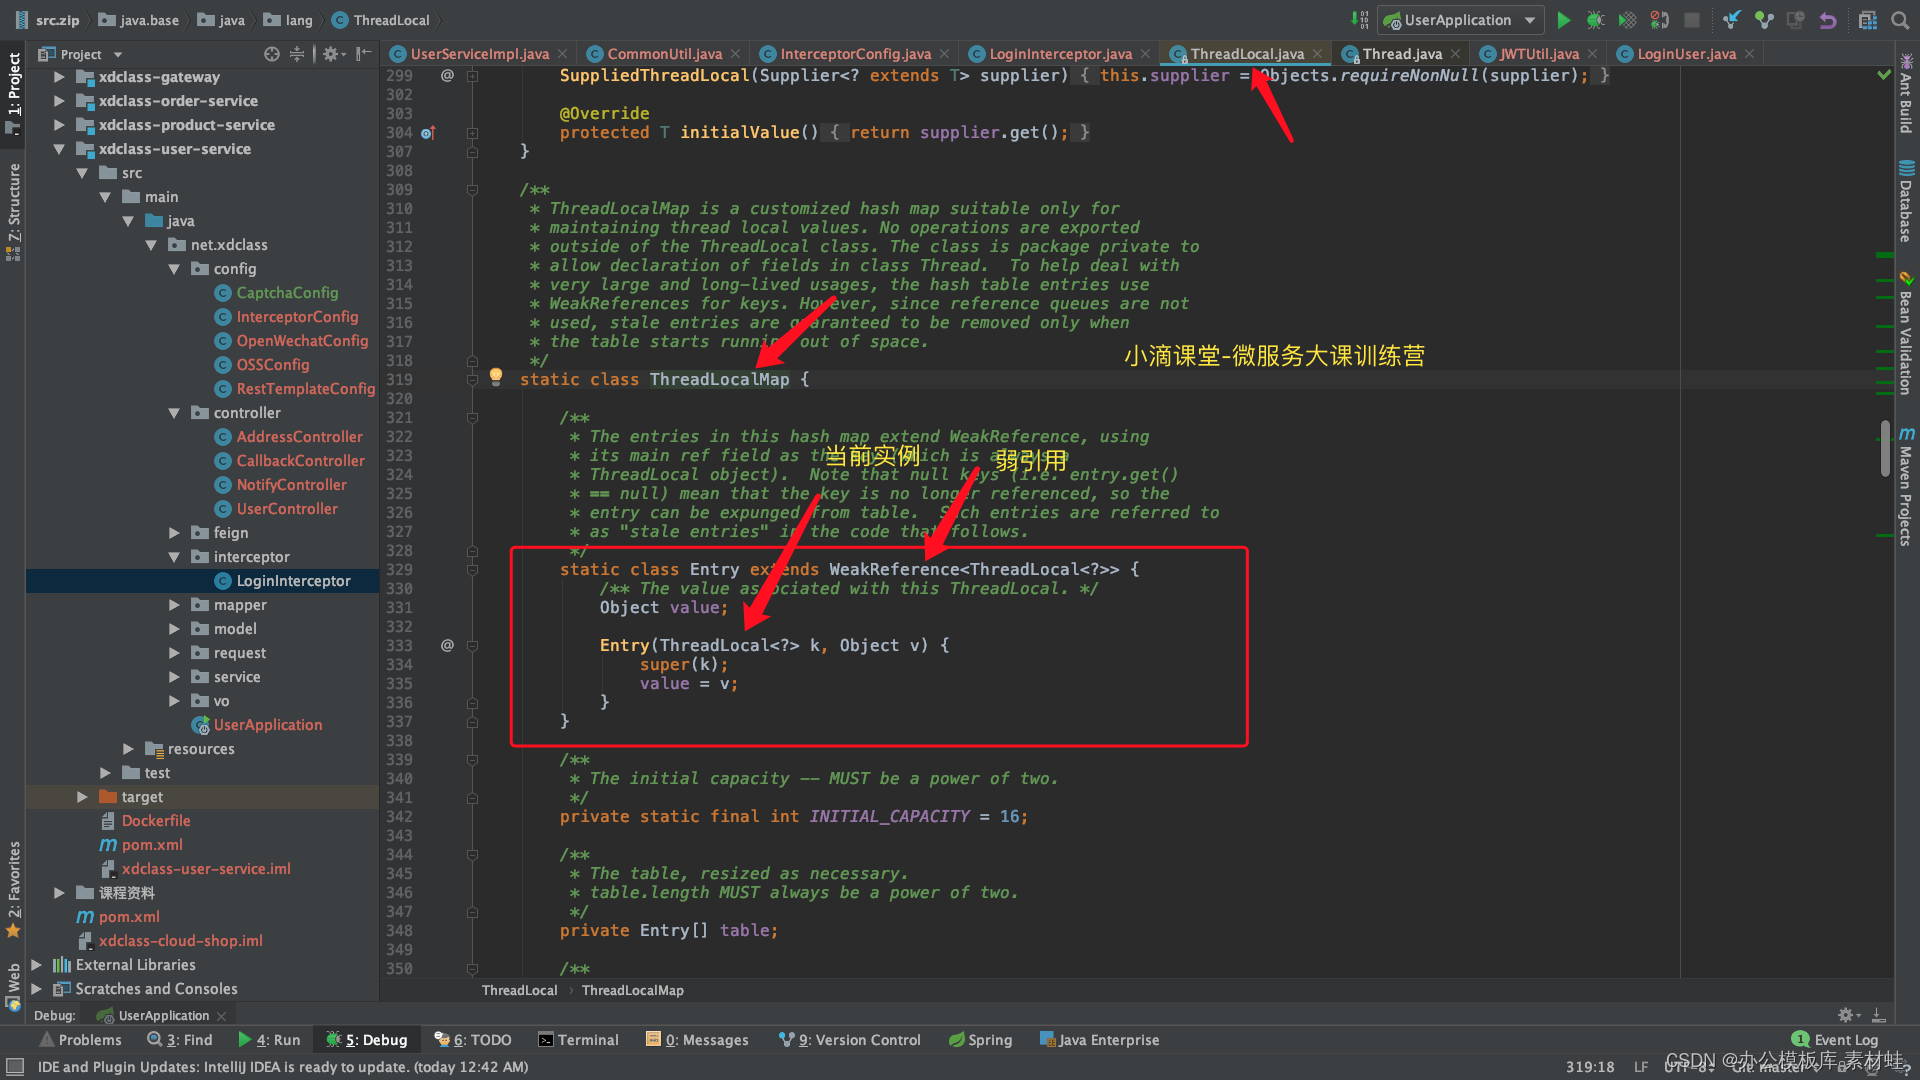Click Collapse All icon in Project panel
This screenshot has width=1920, height=1080.
[297, 54]
